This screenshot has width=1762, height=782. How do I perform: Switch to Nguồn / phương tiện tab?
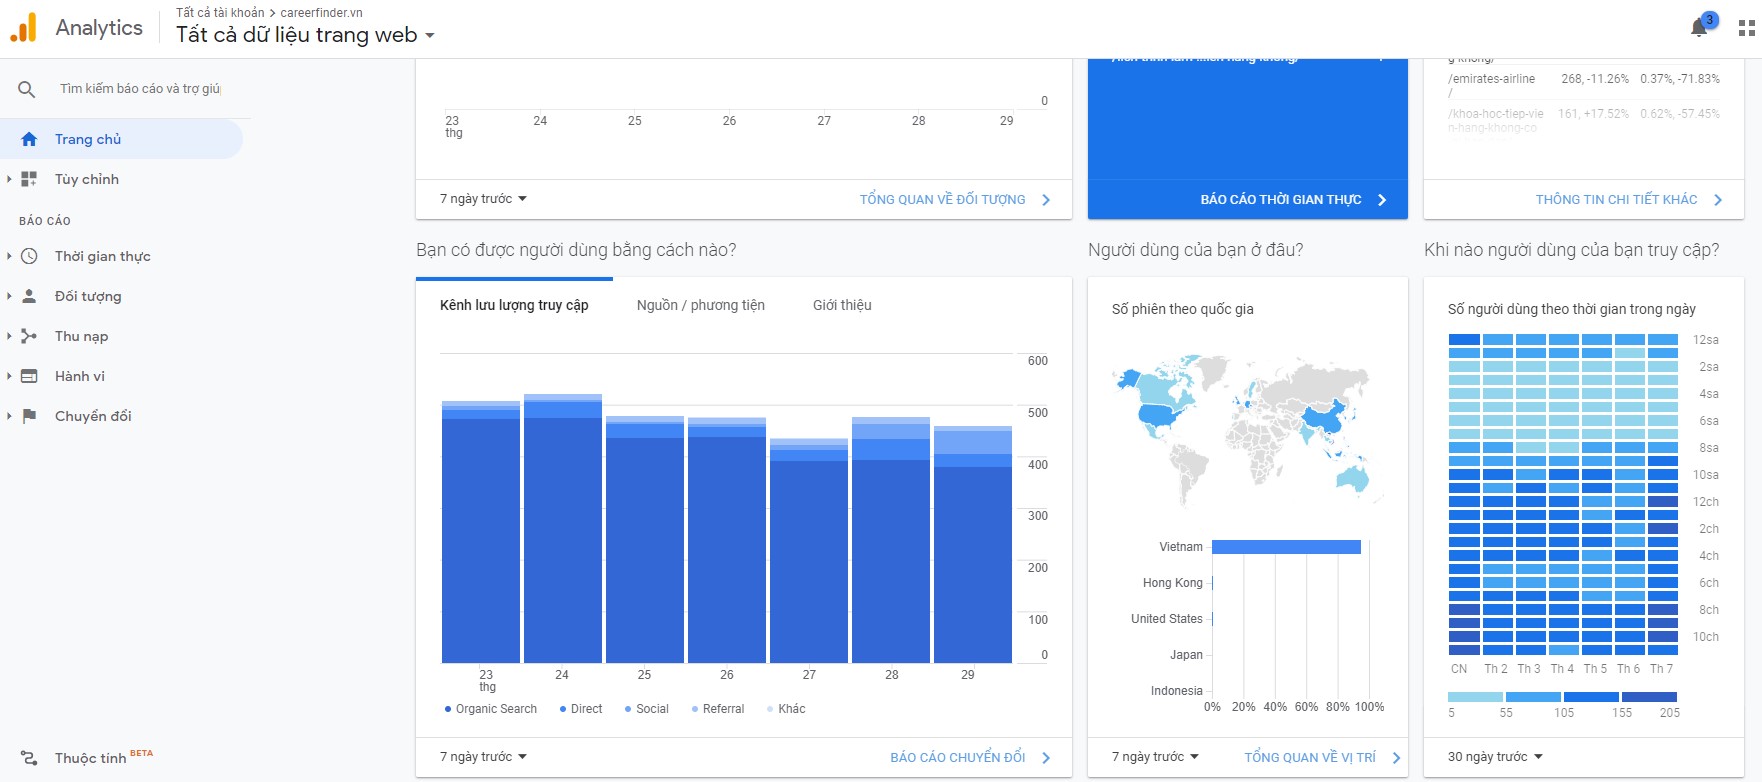point(701,305)
